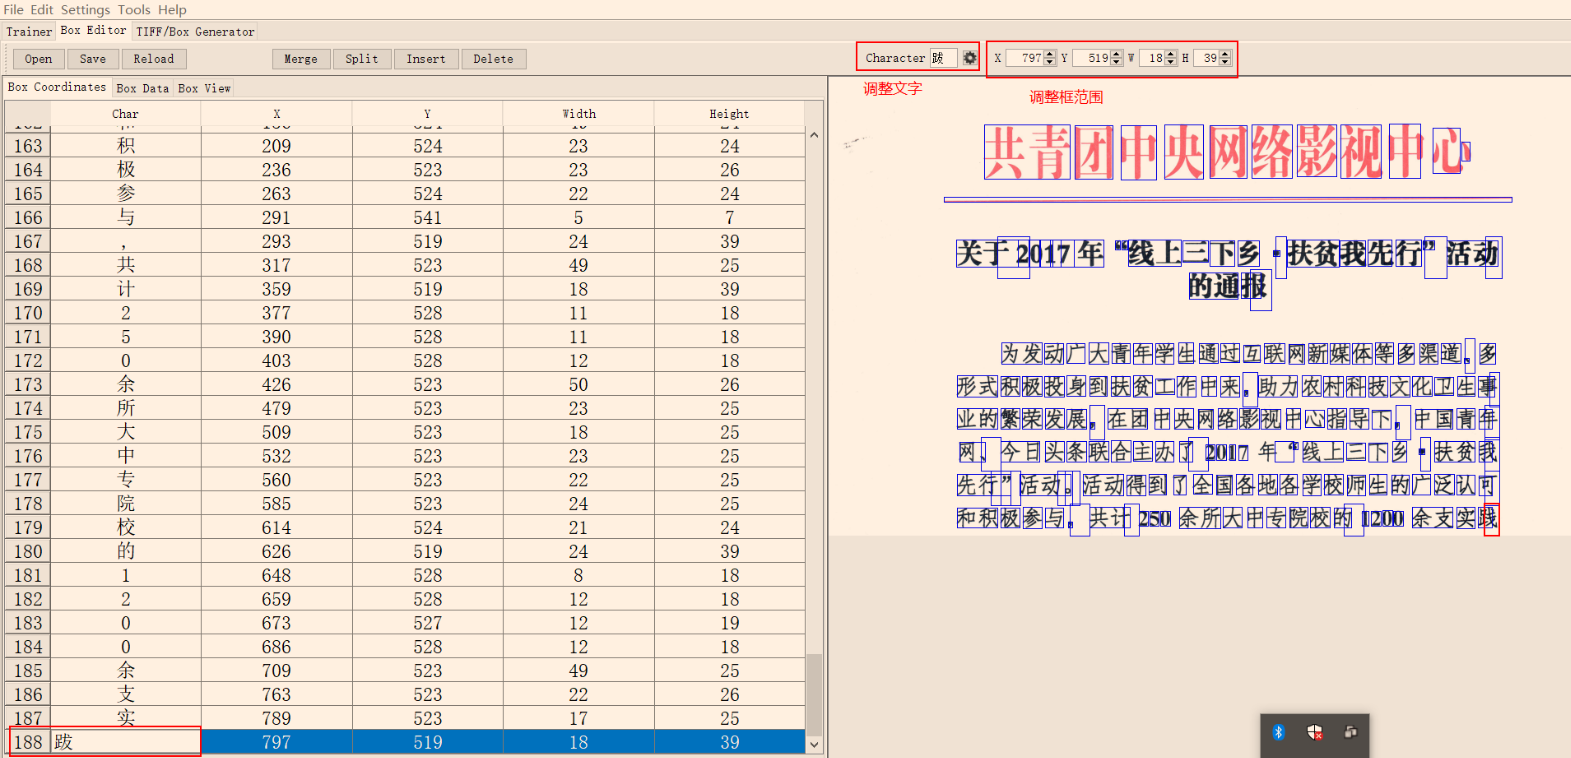Click the W value field showing 18

point(1152,58)
